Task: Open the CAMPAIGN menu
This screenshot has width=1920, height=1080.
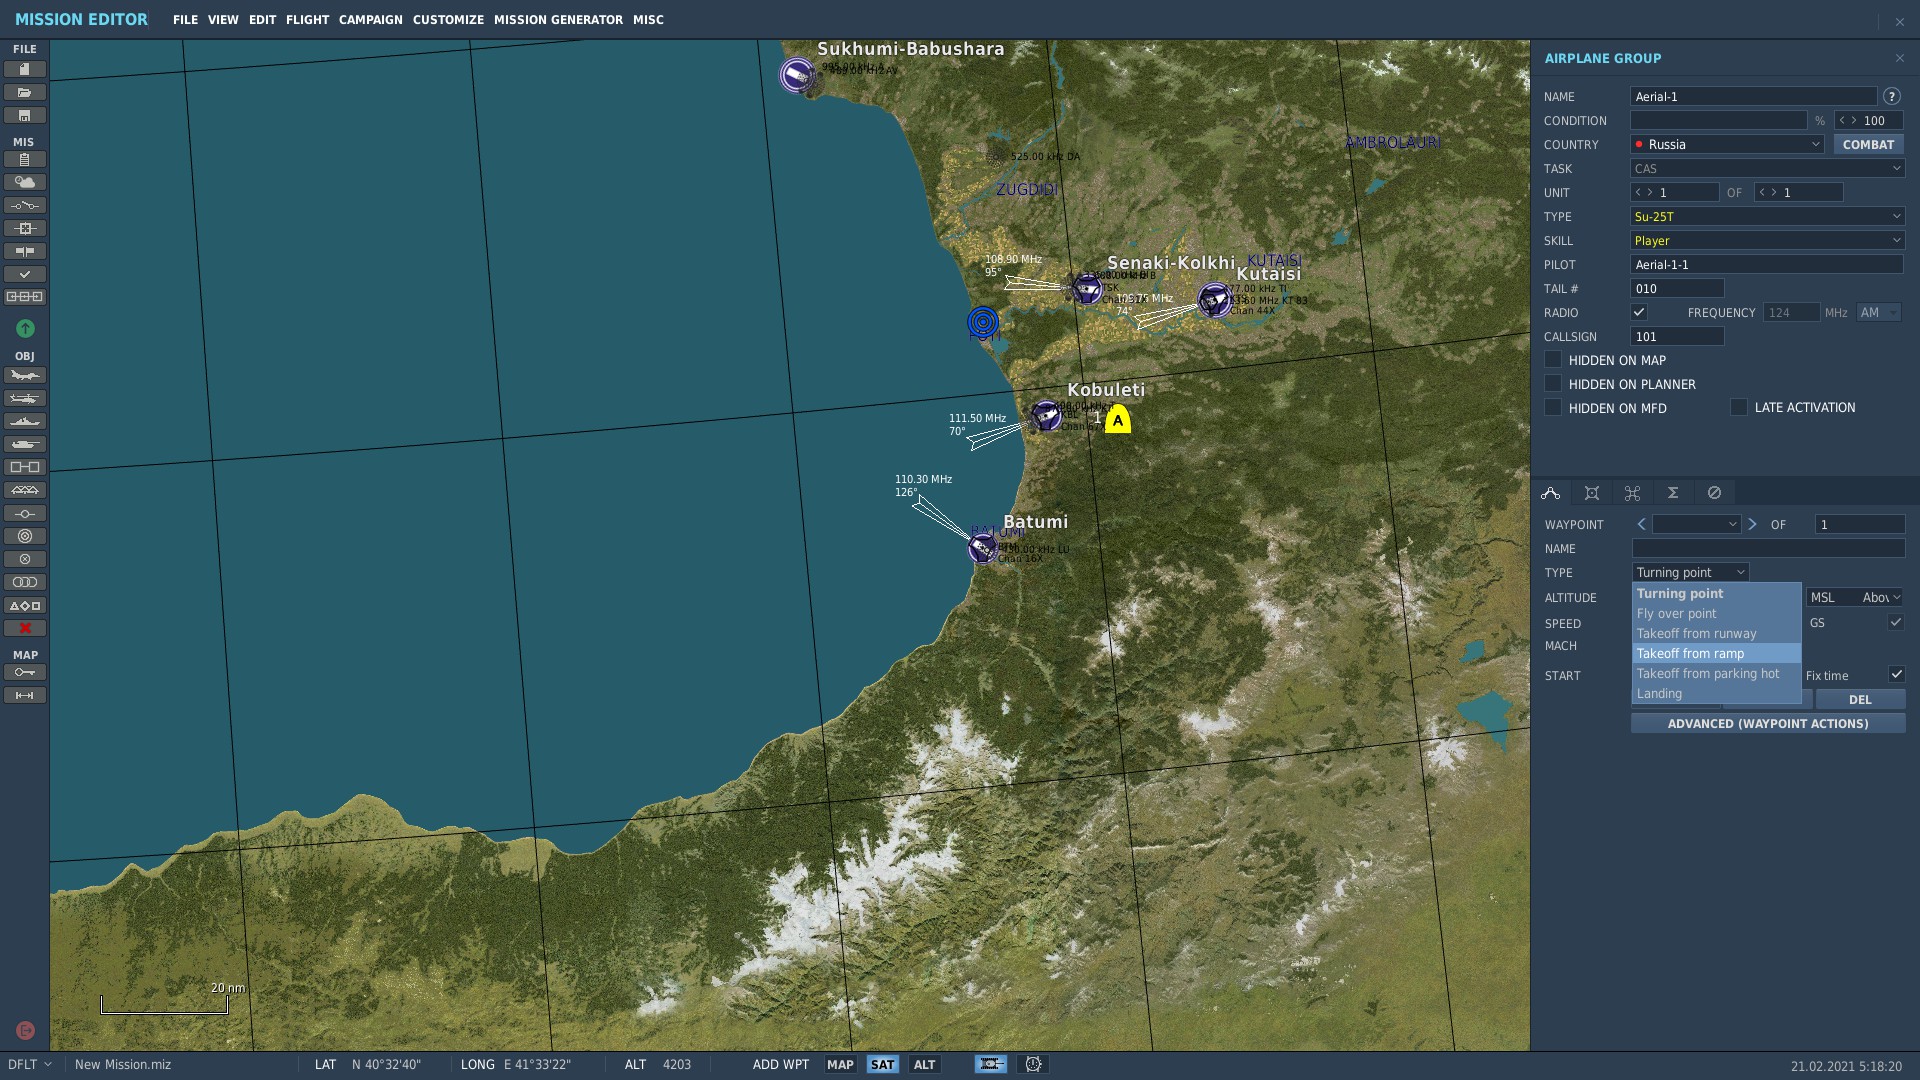Action: click(x=370, y=20)
